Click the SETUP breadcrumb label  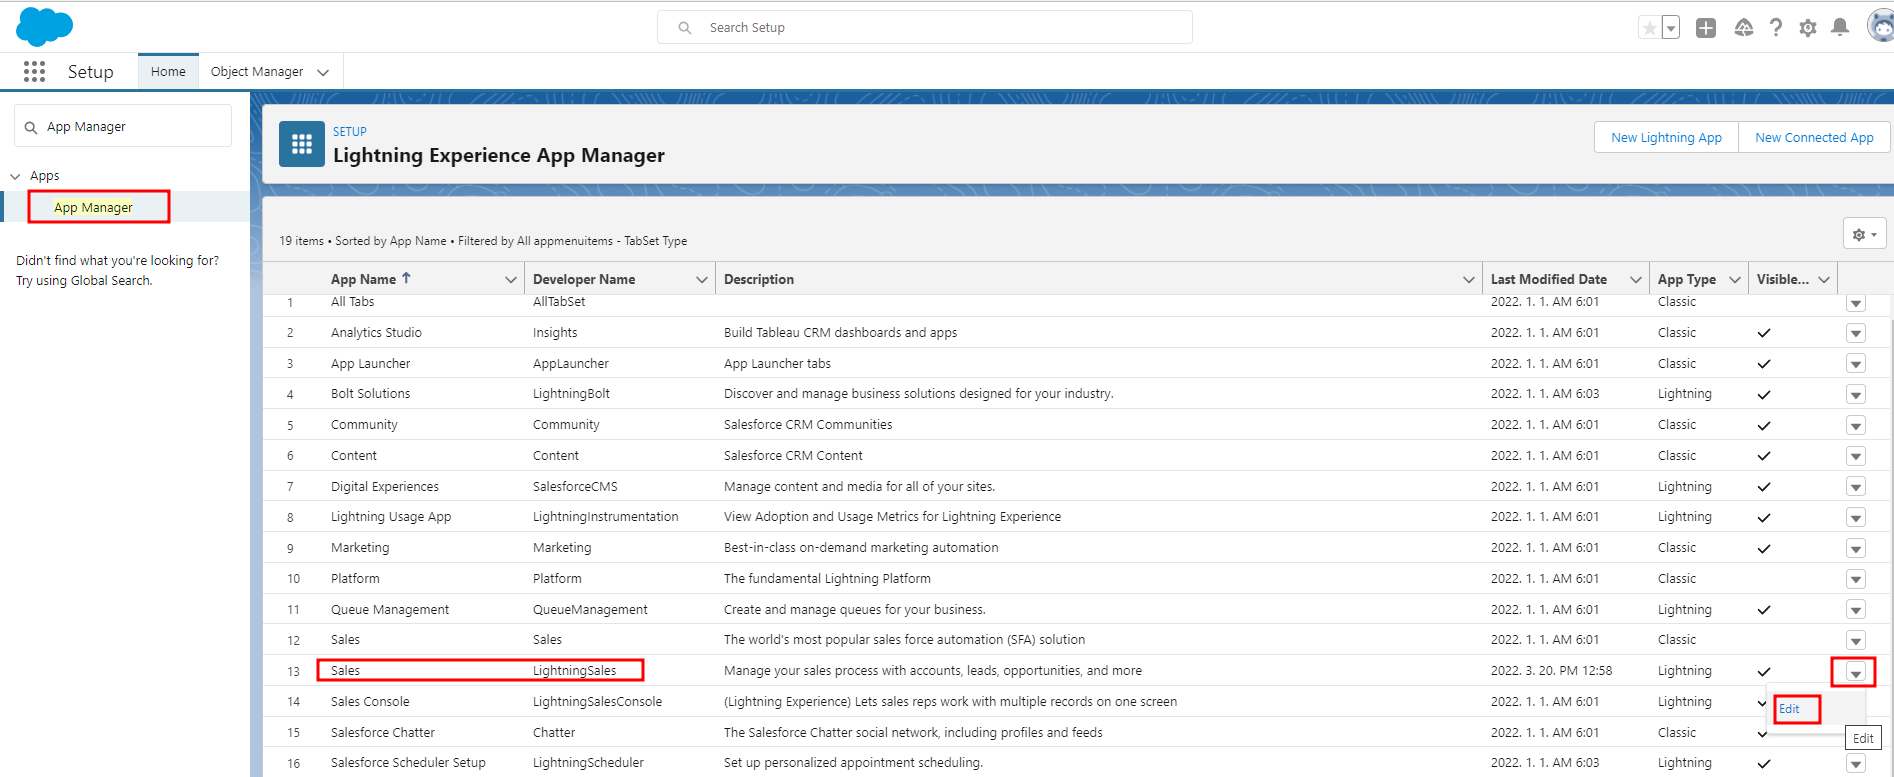coord(350,131)
